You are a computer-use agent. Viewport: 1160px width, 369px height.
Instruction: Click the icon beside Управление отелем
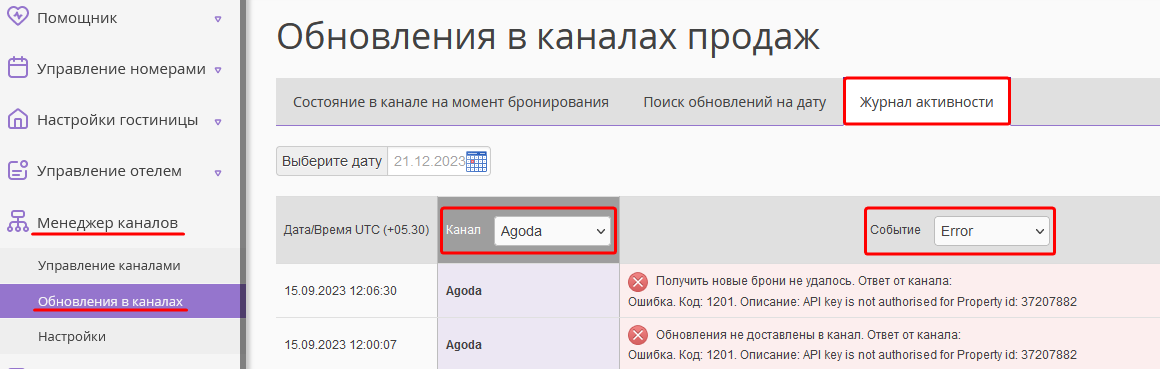tap(18, 170)
